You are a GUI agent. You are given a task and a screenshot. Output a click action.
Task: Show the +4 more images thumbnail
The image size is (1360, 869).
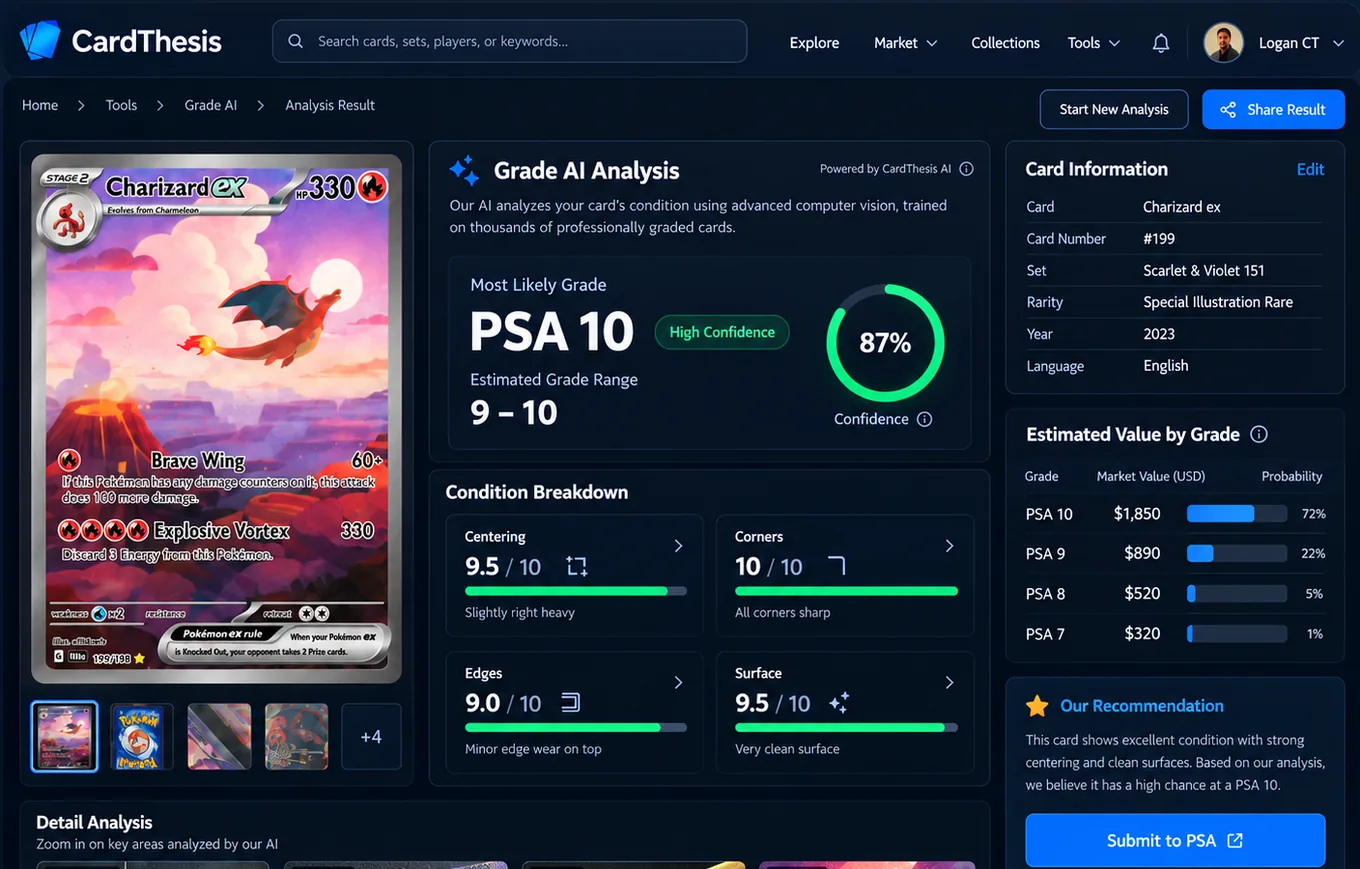[371, 737]
